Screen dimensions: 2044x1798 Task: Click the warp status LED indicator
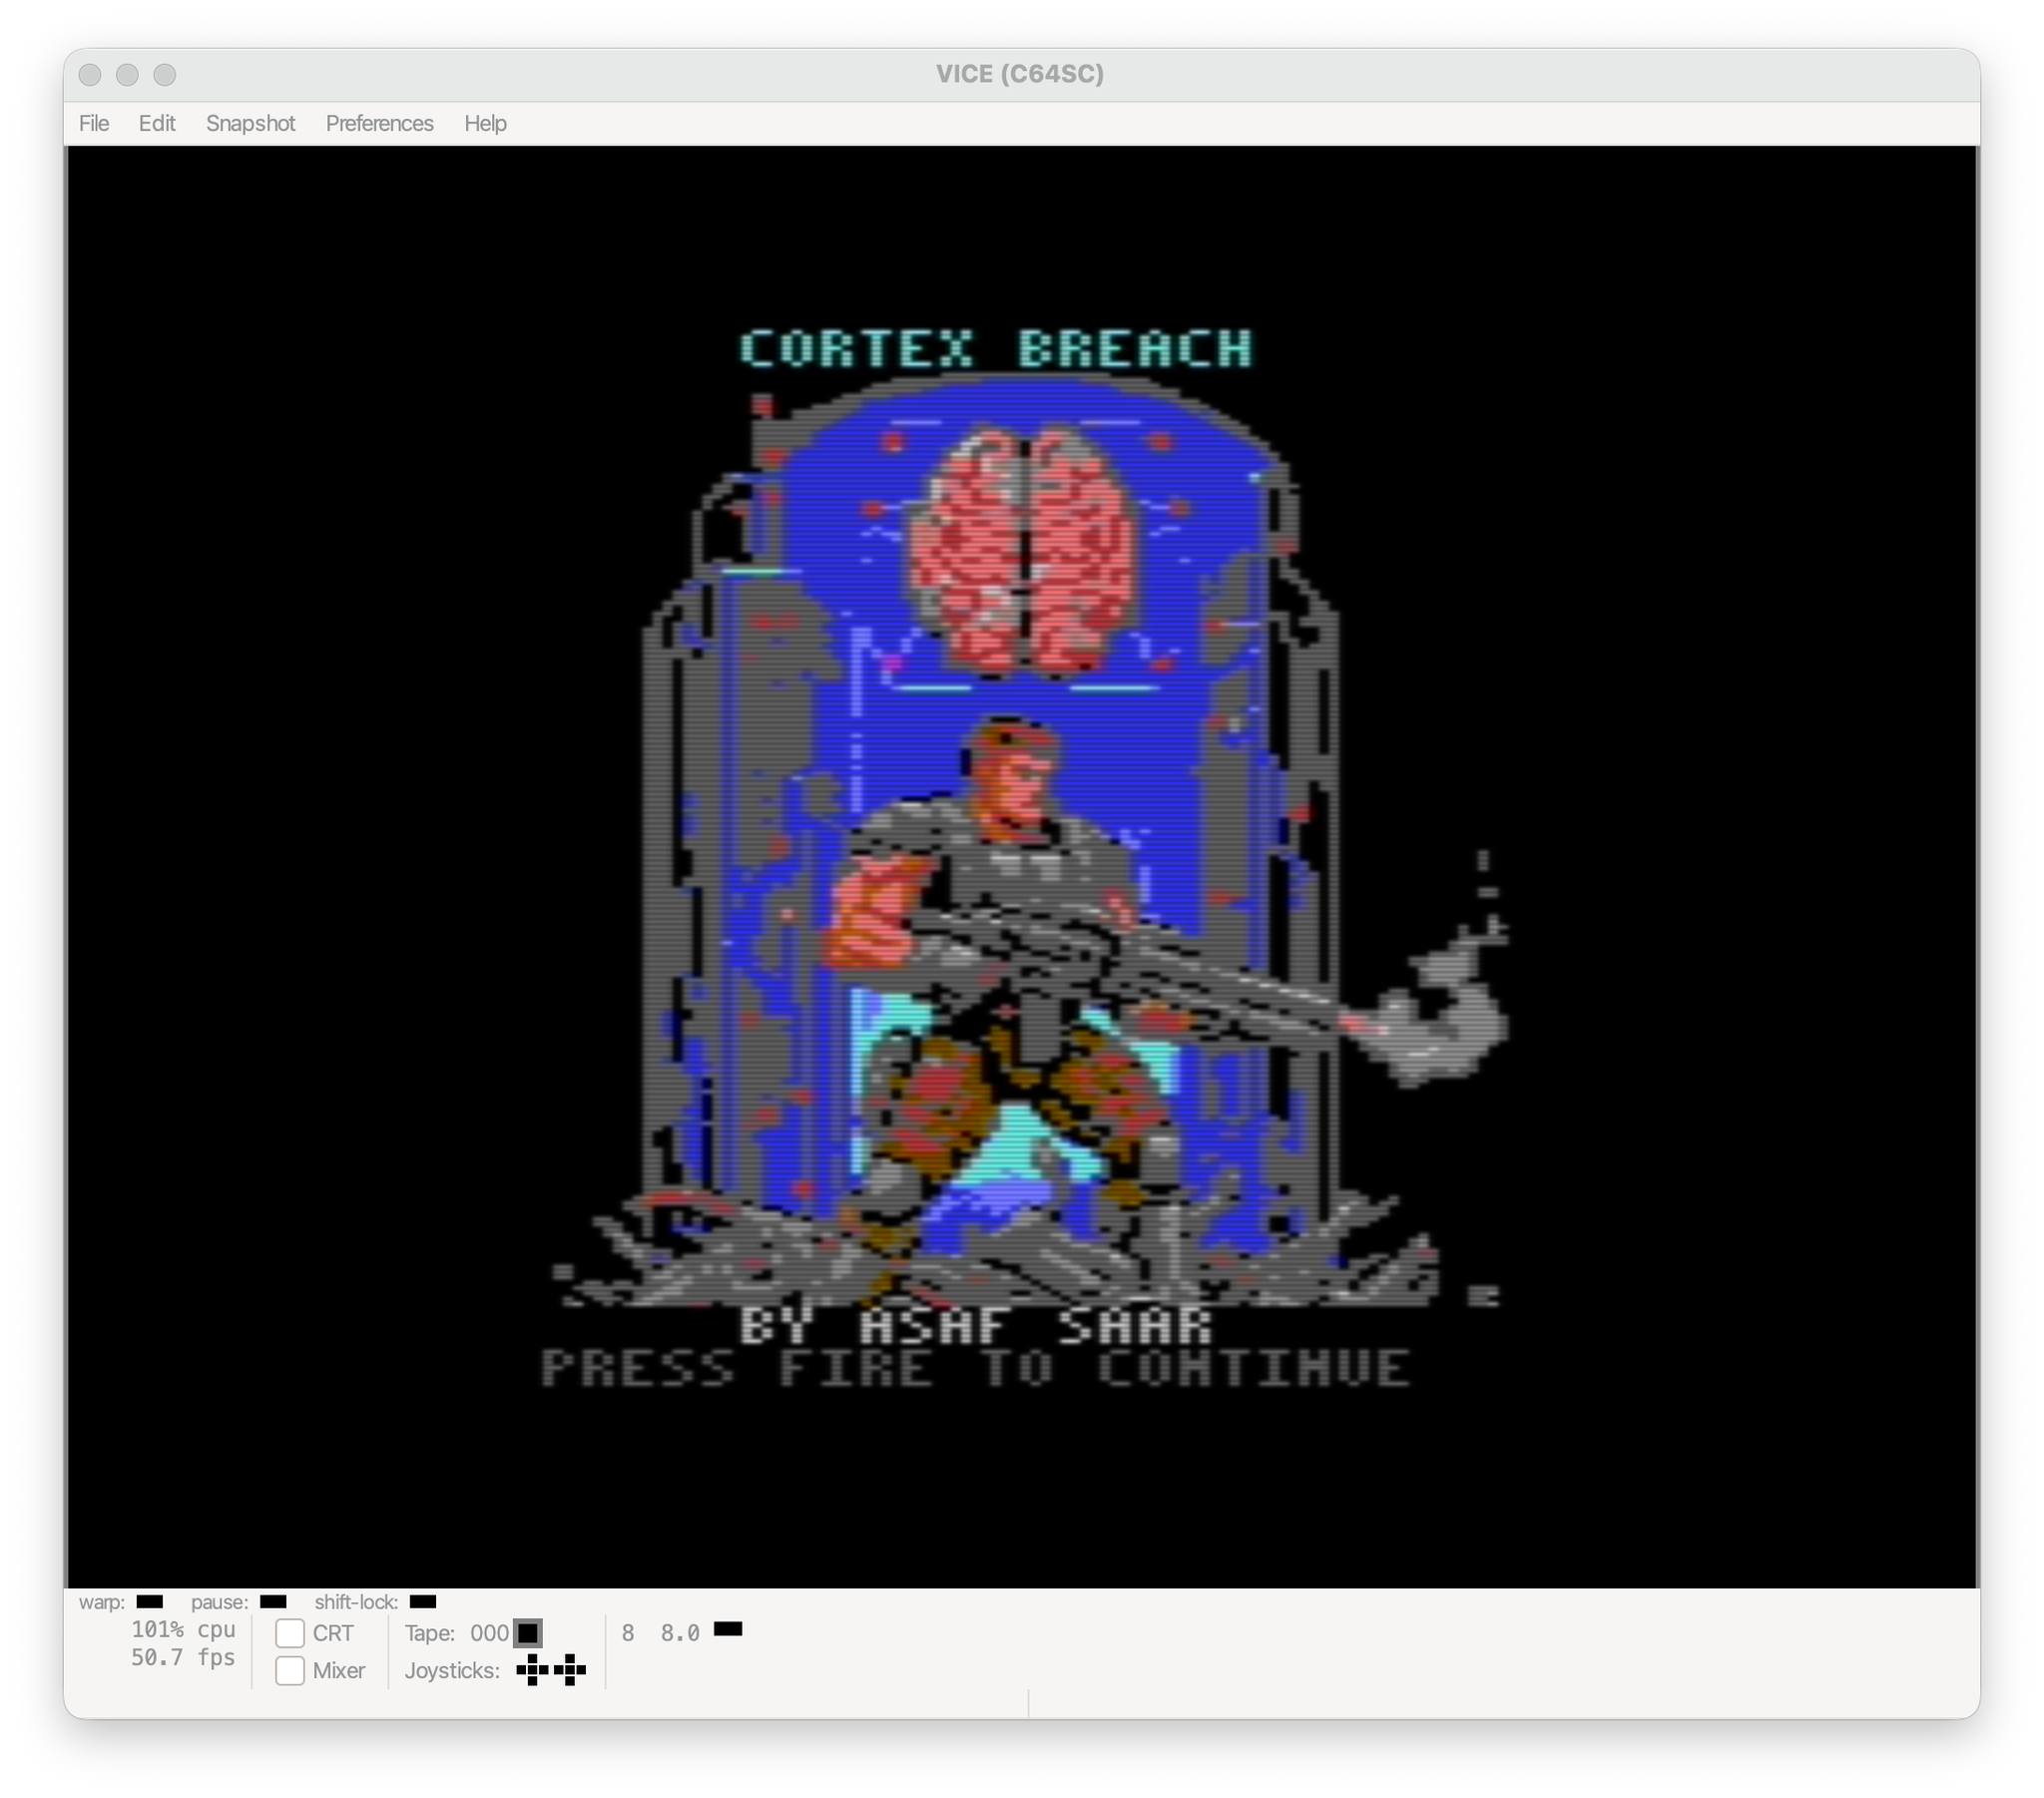pos(149,1601)
